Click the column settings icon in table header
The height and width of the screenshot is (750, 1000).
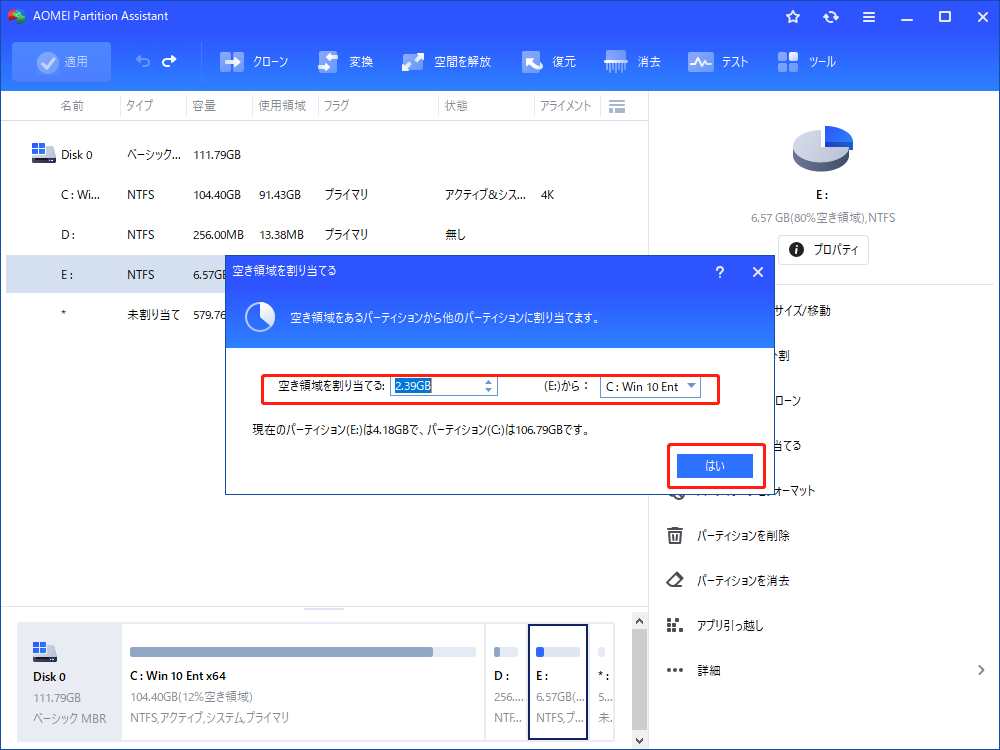[617, 107]
